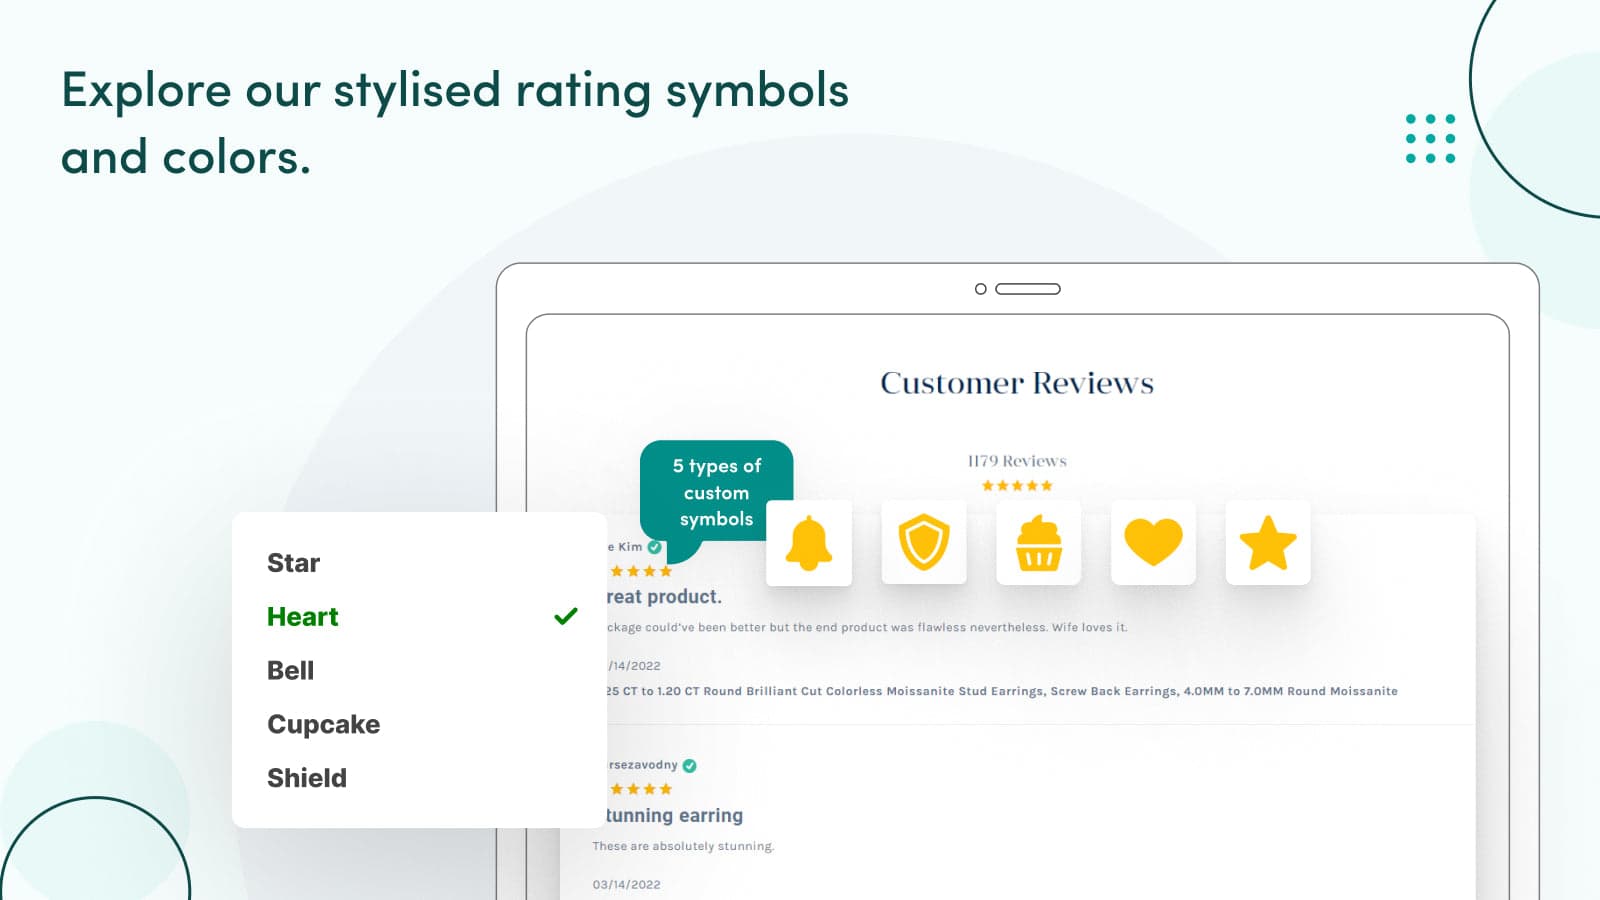Open the '5 types of custom symbols' tooltip

point(716,491)
